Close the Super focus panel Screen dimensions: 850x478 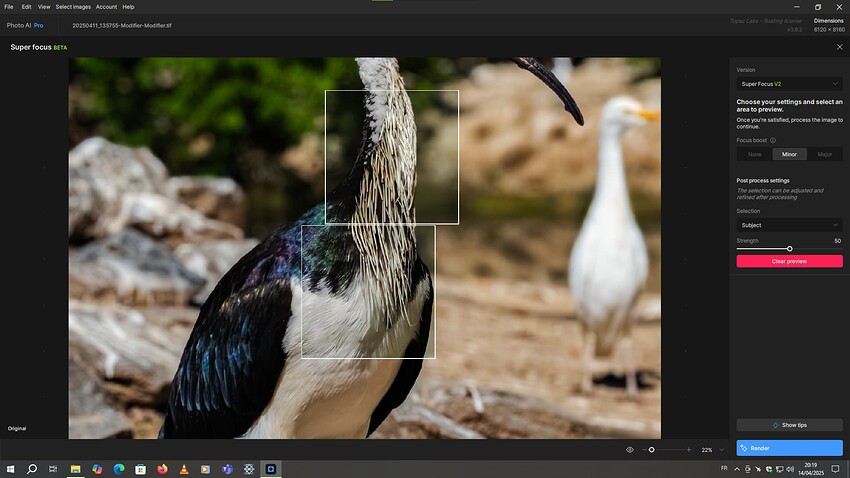(x=839, y=47)
